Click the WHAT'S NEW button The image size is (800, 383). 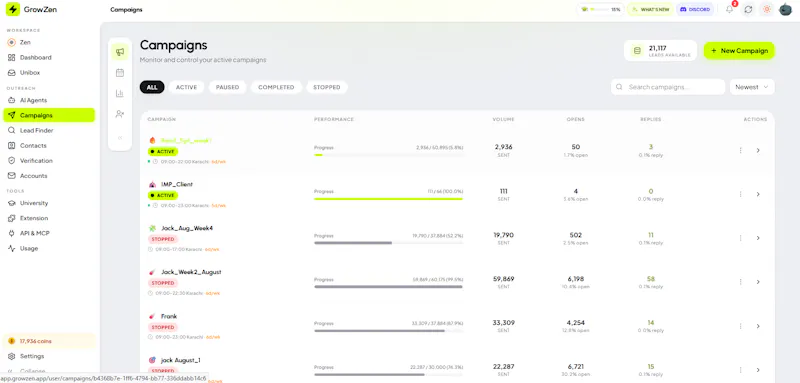[x=650, y=9]
